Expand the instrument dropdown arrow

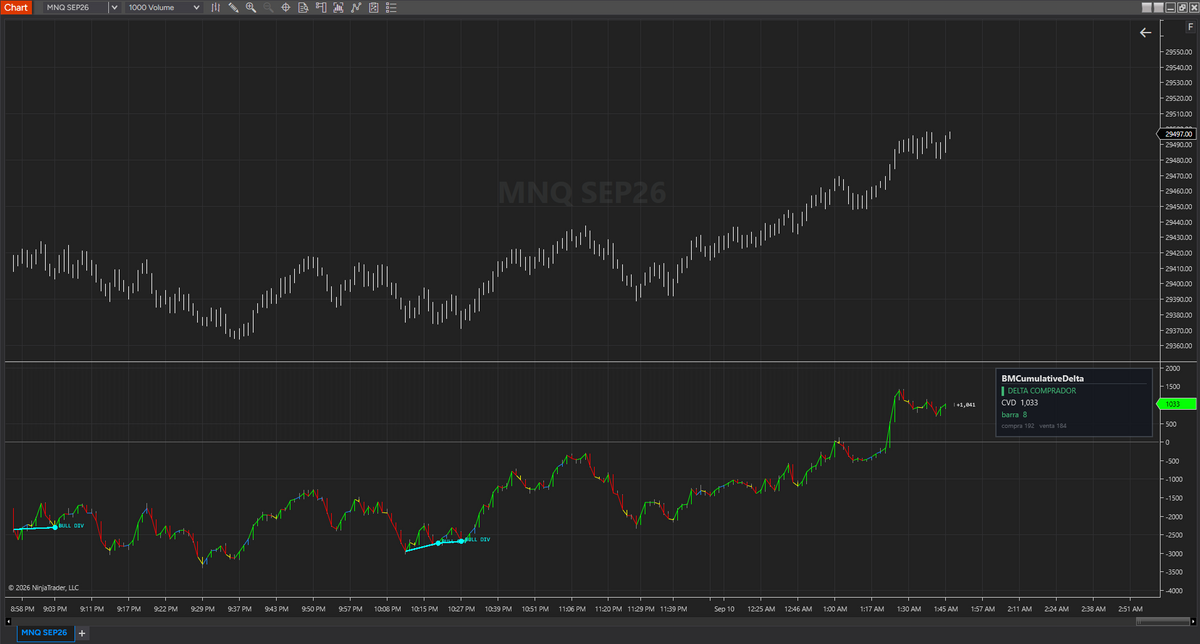point(115,7)
